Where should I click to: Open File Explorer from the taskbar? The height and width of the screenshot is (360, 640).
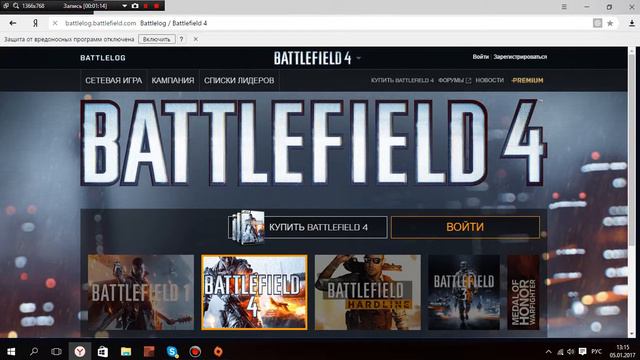click(126, 351)
